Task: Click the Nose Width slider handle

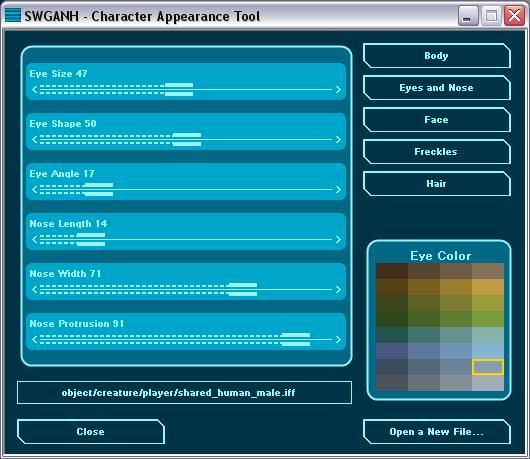Action: pyautogui.click(x=243, y=290)
